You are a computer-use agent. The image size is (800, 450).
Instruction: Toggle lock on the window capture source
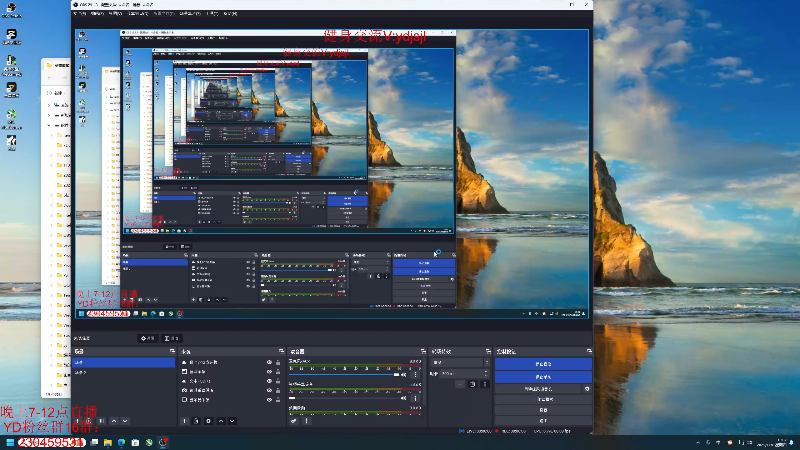(278, 372)
